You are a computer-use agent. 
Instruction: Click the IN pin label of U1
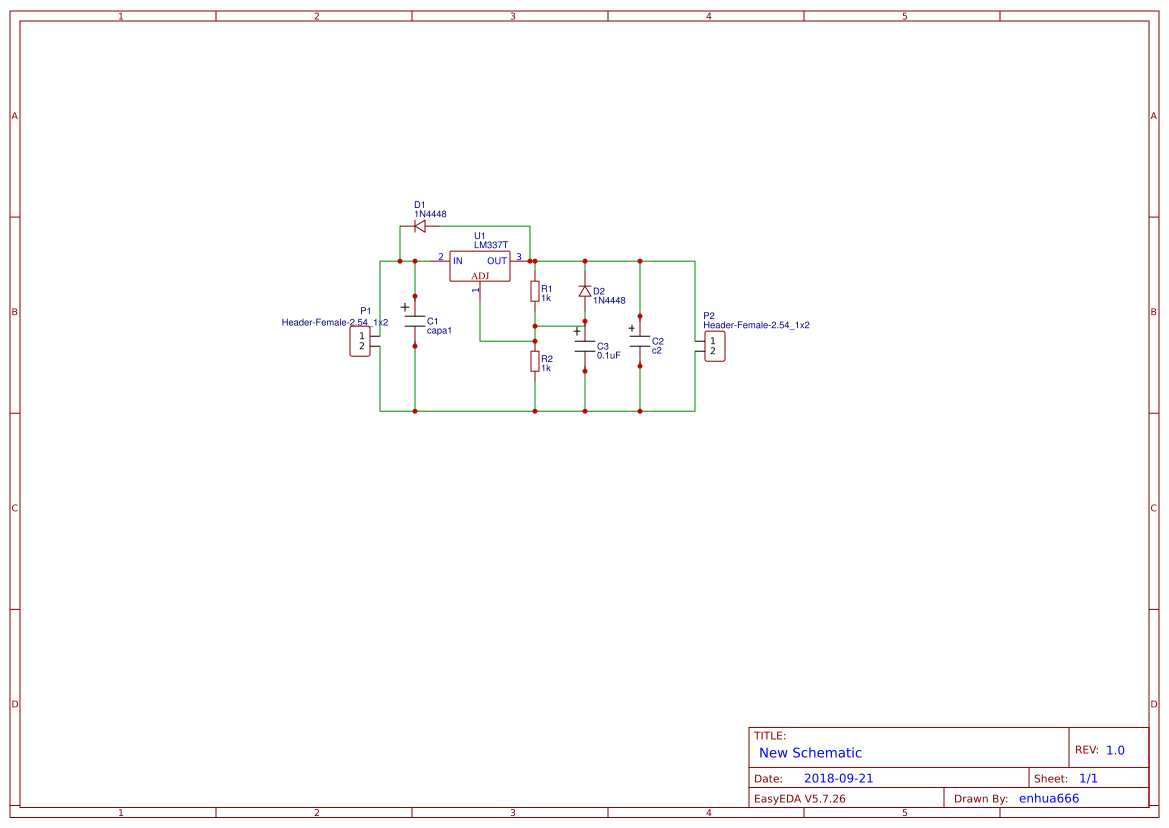coord(457,259)
